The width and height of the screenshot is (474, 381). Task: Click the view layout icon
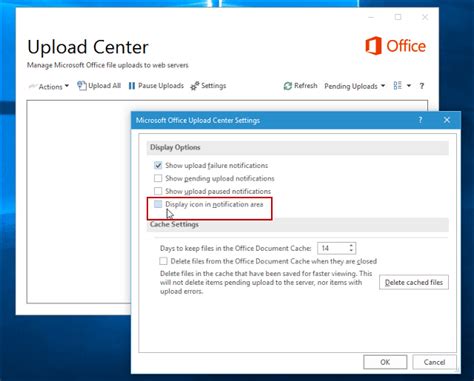[x=398, y=85]
